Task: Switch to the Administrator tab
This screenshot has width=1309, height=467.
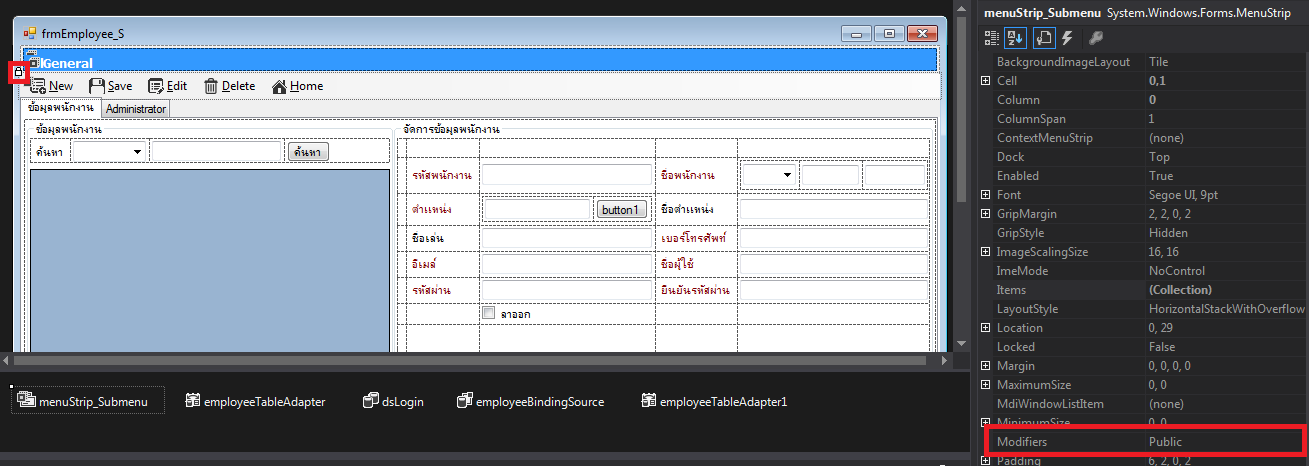Action: coord(136,108)
